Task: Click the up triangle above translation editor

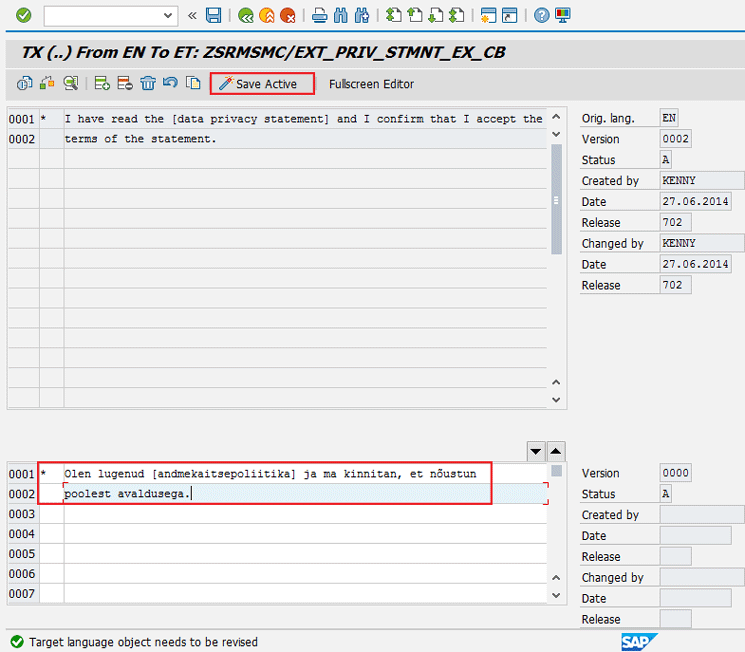Action: pyautogui.click(x=557, y=452)
